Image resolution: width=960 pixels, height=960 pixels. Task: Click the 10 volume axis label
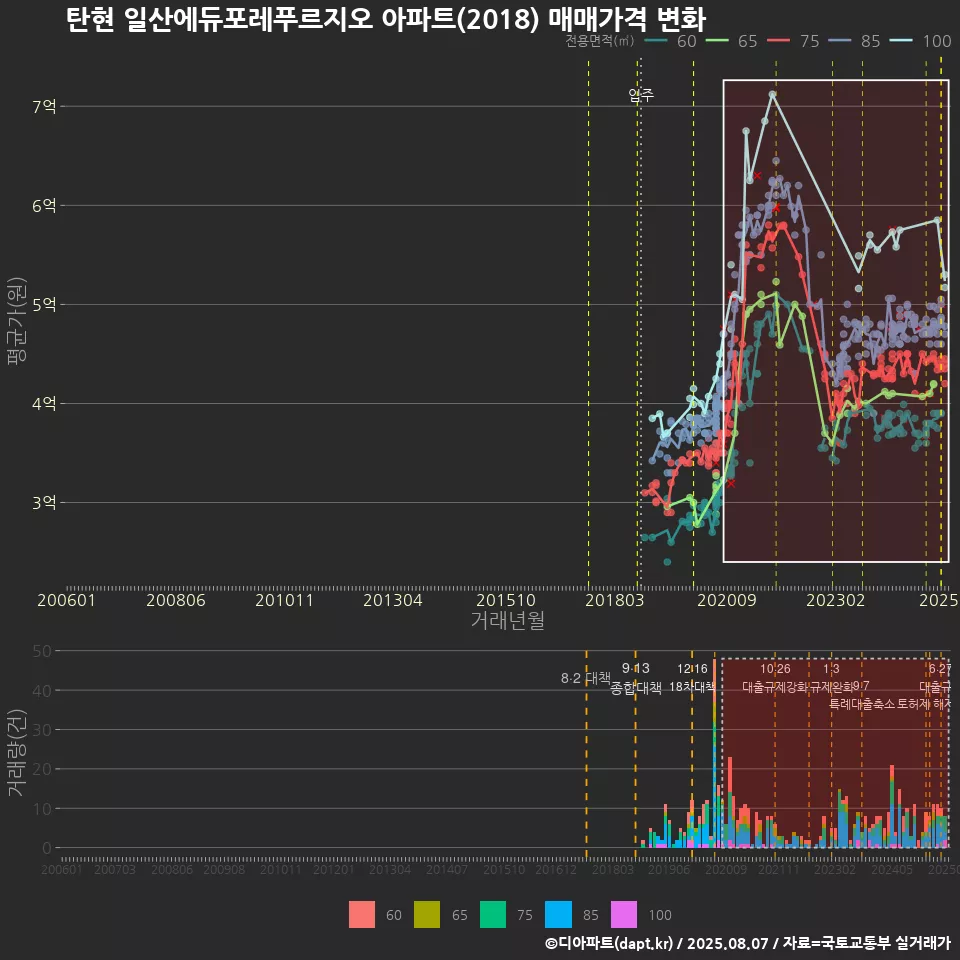42,808
